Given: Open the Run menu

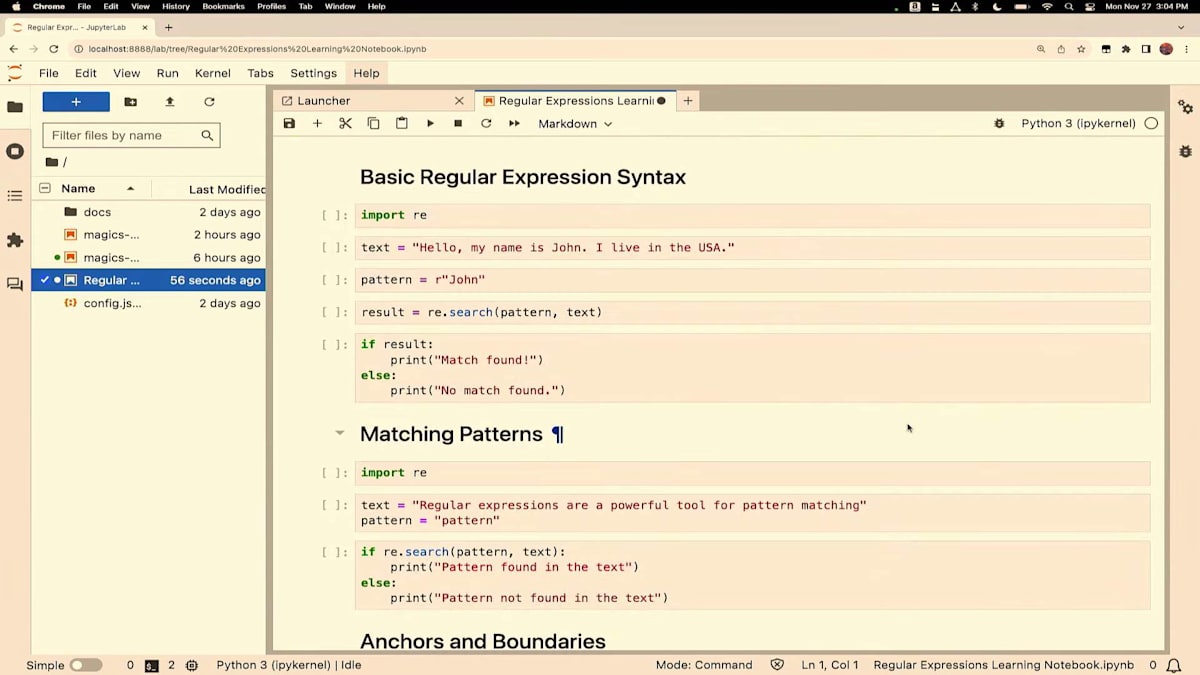Looking at the screenshot, I should tap(168, 73).
